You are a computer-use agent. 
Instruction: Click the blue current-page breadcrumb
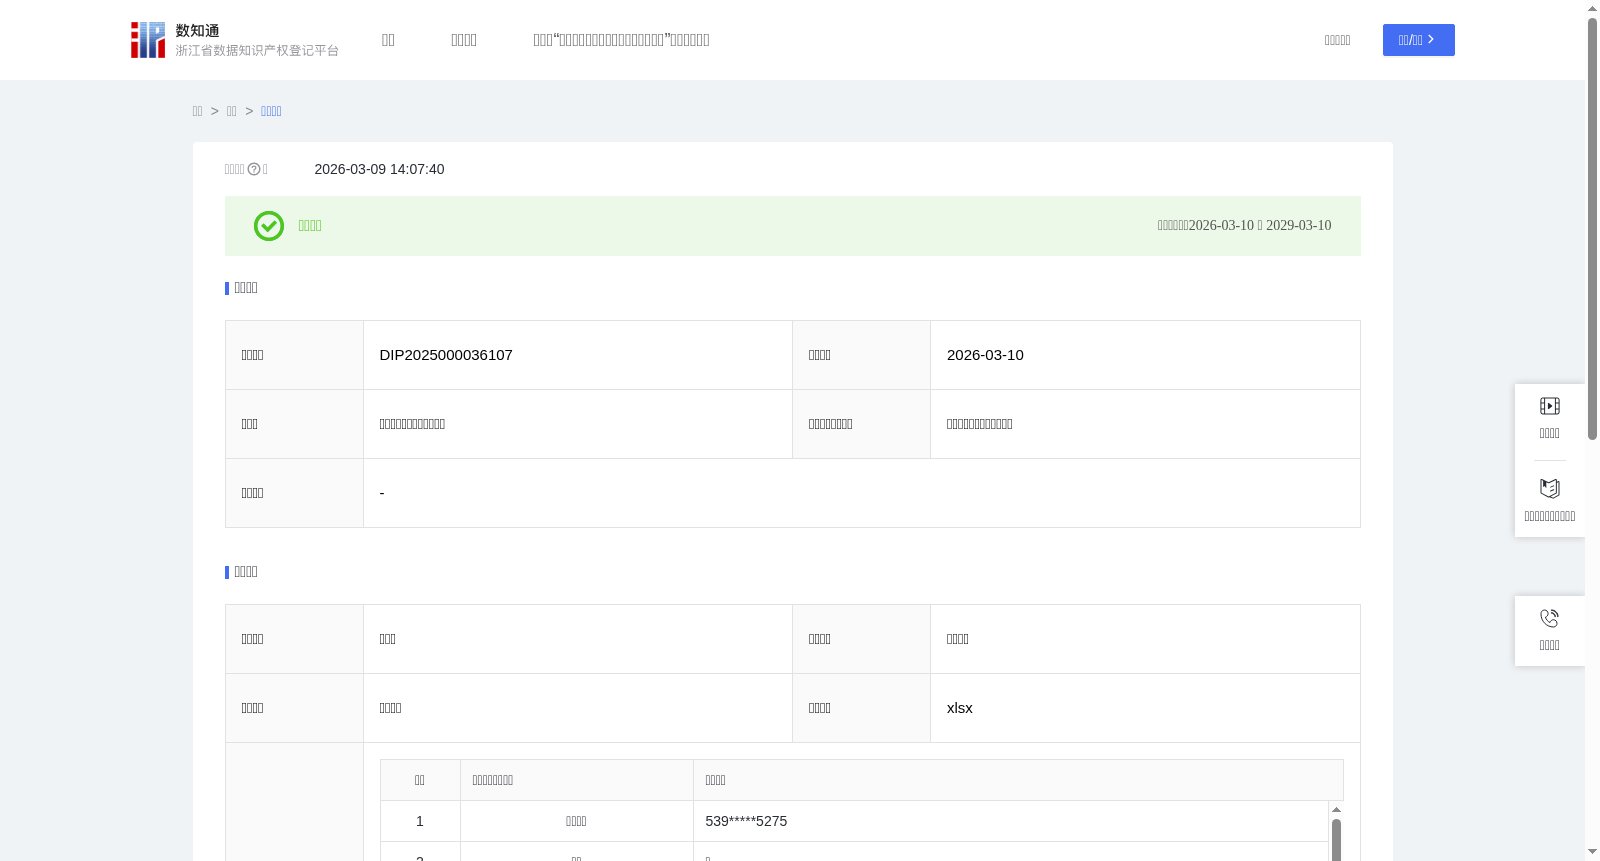pos(271,111)
